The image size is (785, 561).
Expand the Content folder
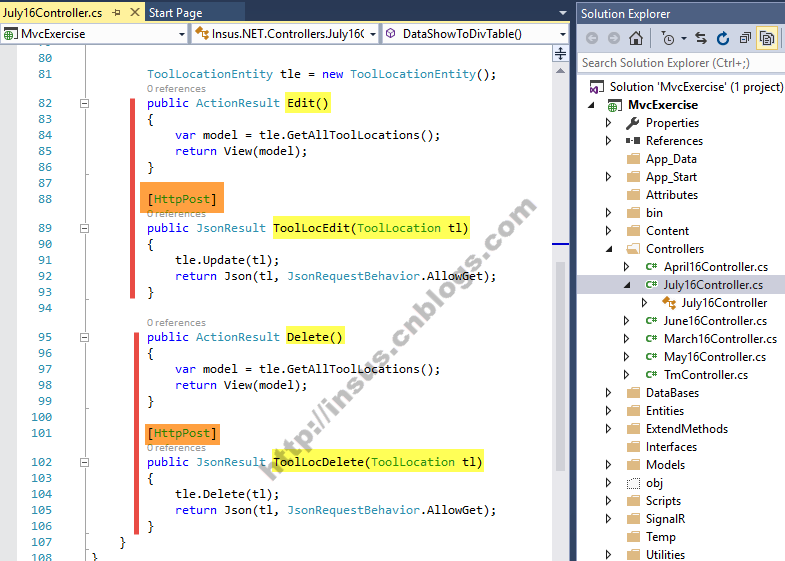coord(608,231)
